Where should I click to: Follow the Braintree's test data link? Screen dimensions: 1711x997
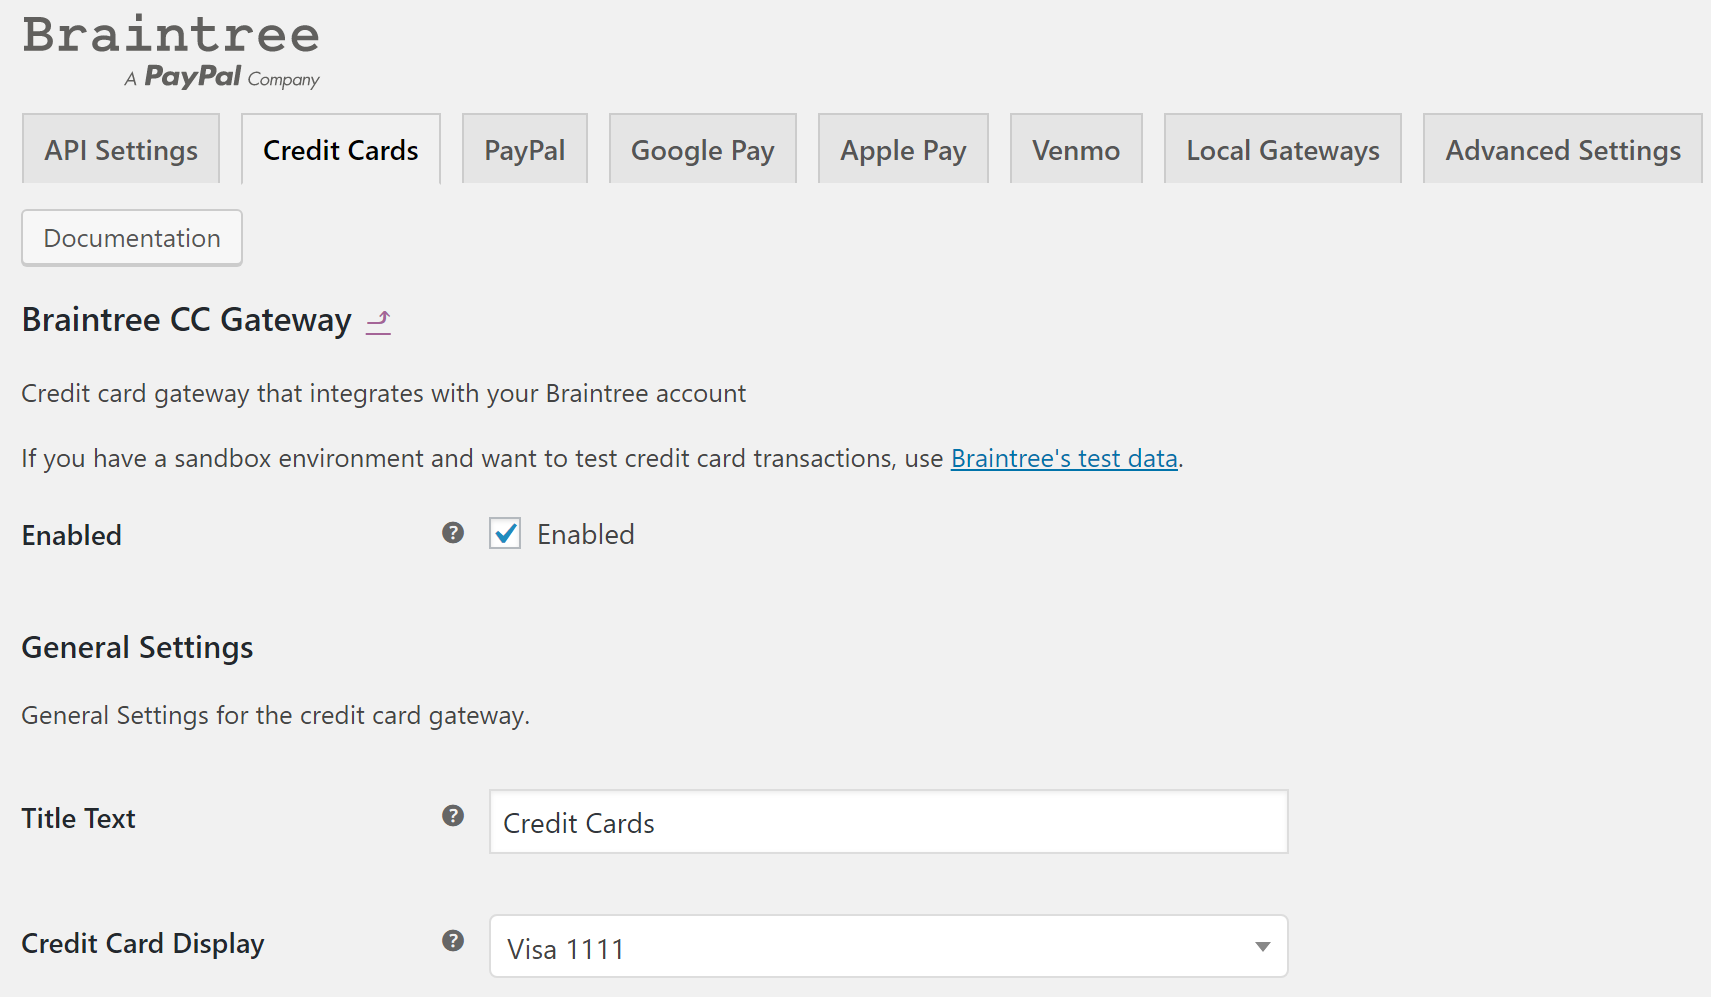tap(1064, 458)
